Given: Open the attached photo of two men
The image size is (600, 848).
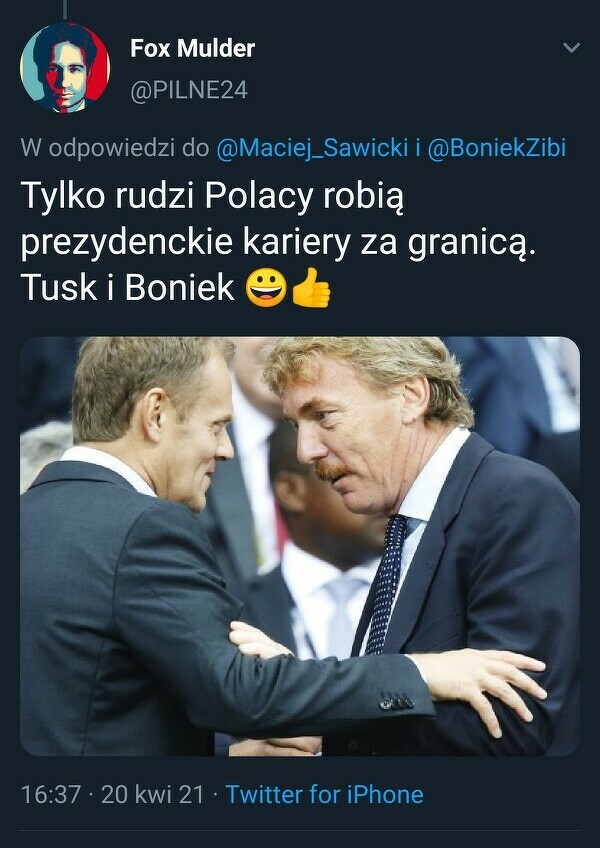Looking at the screenshot, I should click(300, 546).
